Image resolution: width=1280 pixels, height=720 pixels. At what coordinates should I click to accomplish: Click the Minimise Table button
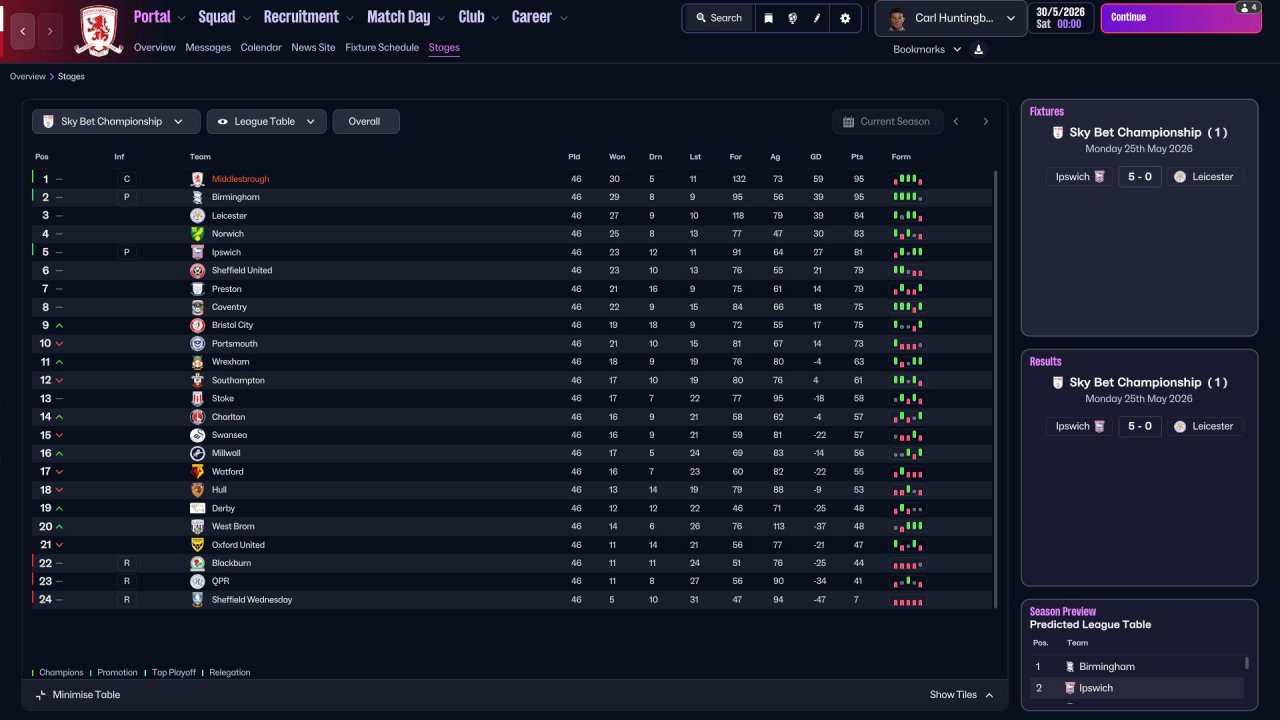click(78, 695)
